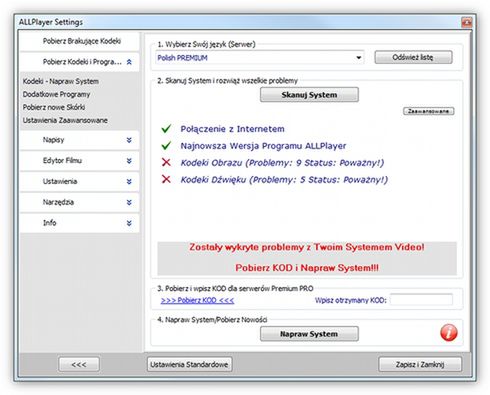Click the Kodeki Obrazu problems status line
The width and height of the screenshot is (490, 395).
click(x=282, y=163)
